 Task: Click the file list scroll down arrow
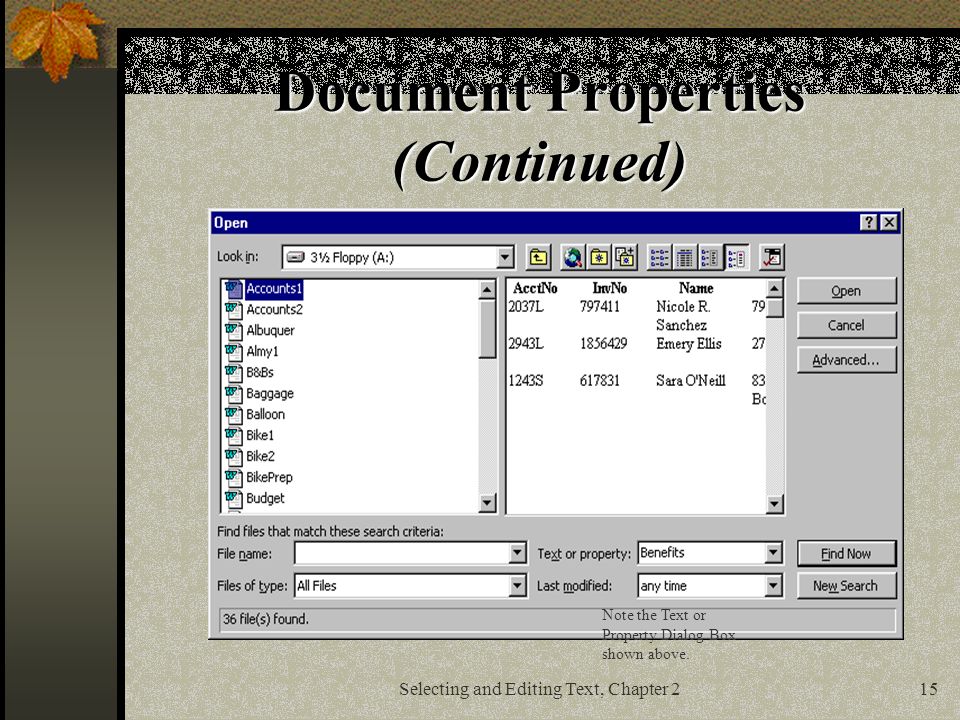(x=487, y=503)
